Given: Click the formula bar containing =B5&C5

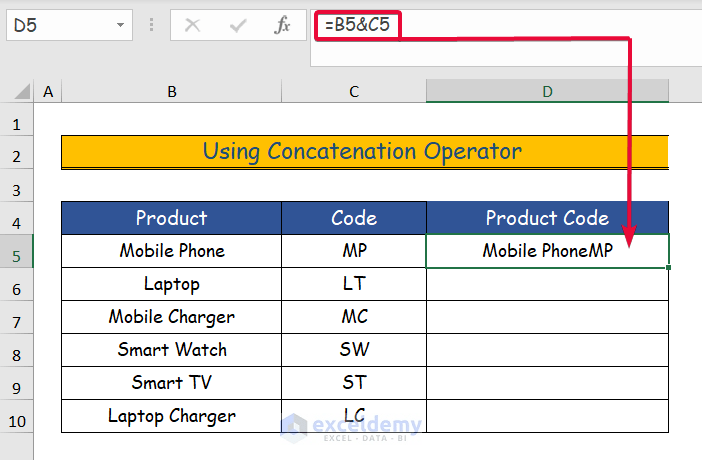Looking at the screenshot, I should (506, 38).
